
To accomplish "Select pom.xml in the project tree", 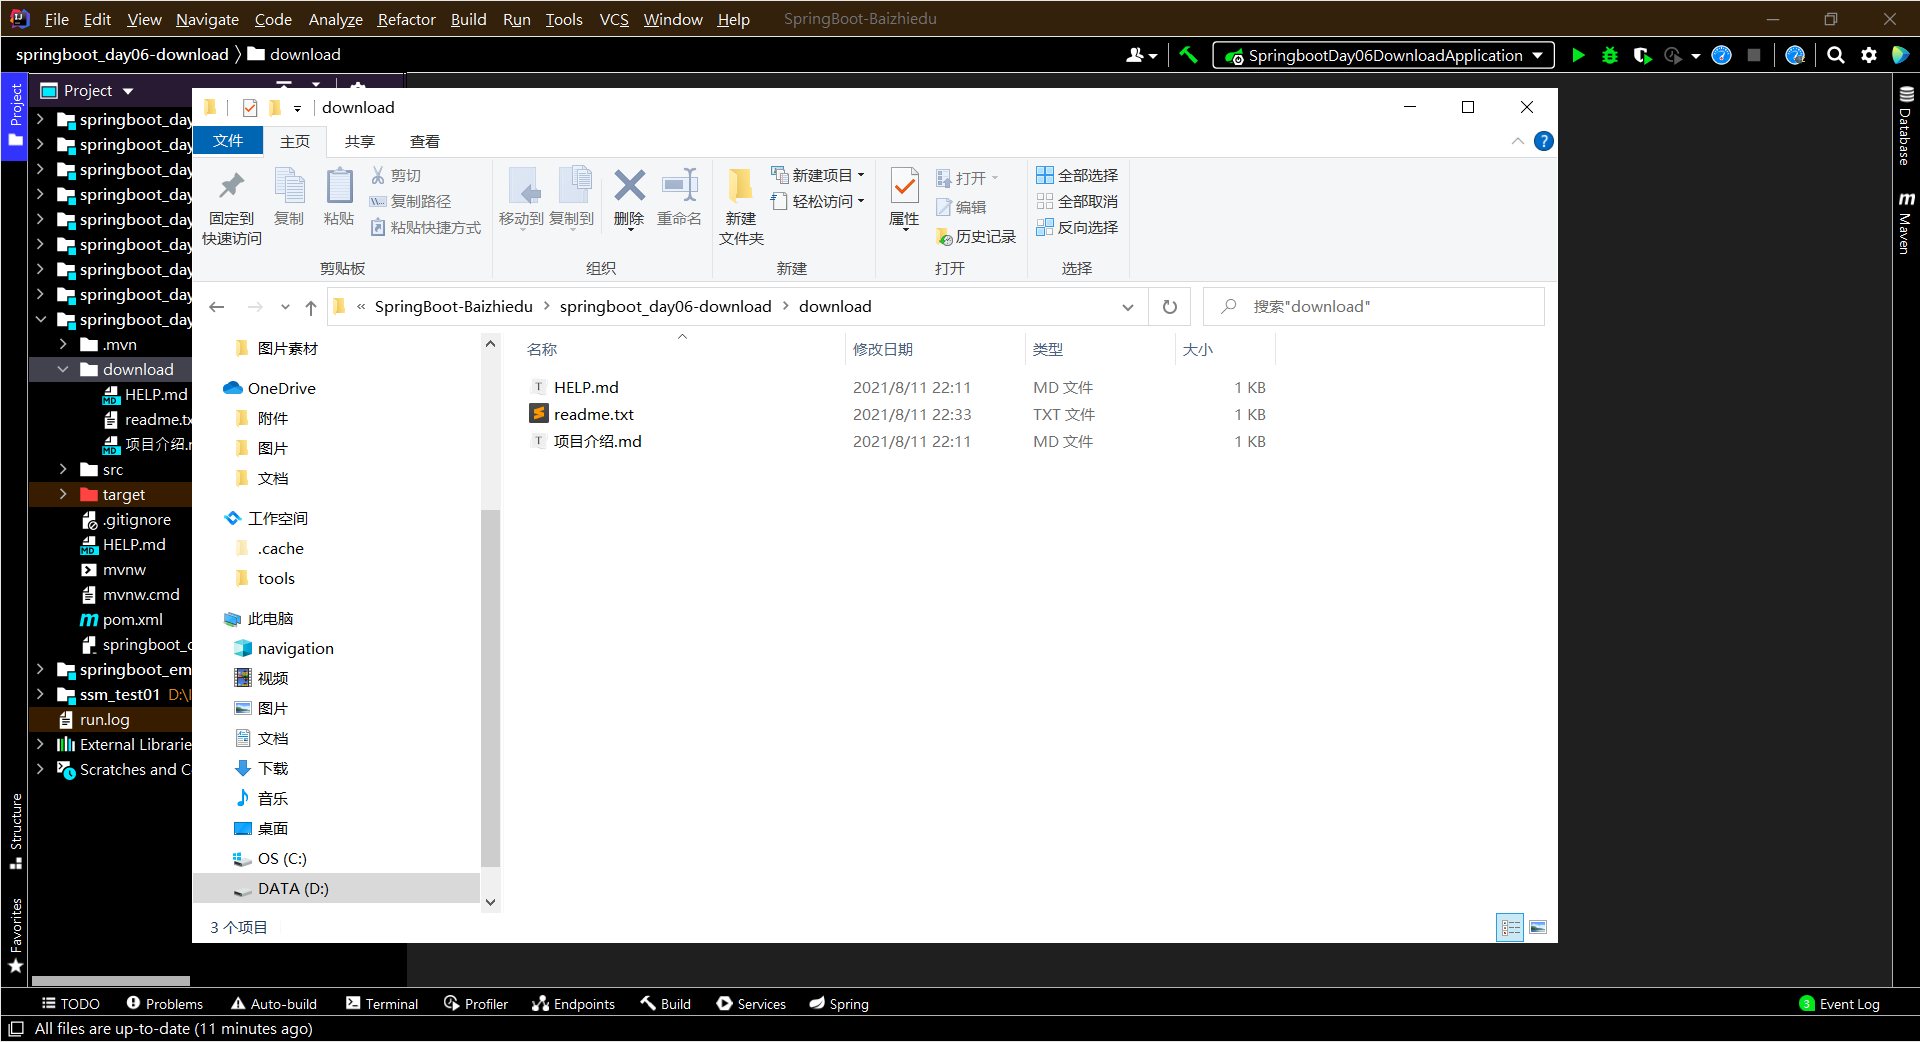I will (132, 619).
